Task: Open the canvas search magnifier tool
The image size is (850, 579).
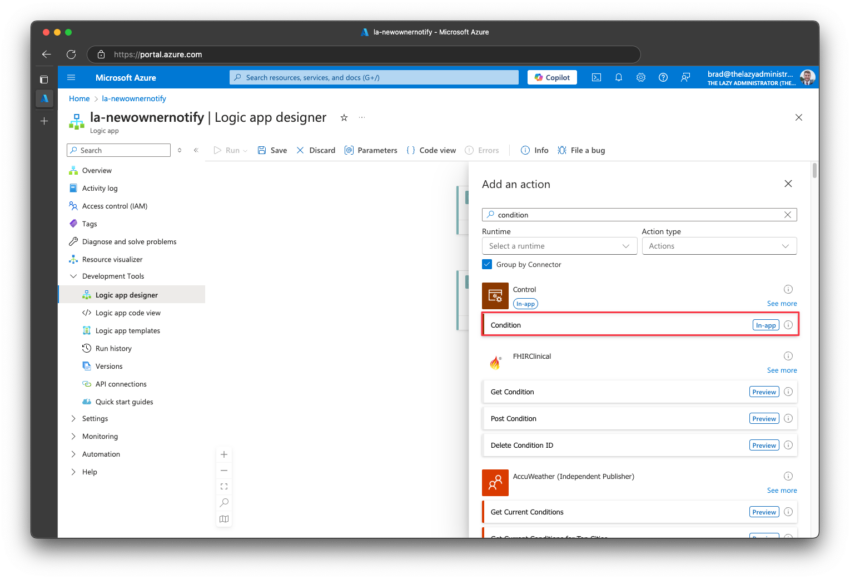Action: (x=224, y=503)
